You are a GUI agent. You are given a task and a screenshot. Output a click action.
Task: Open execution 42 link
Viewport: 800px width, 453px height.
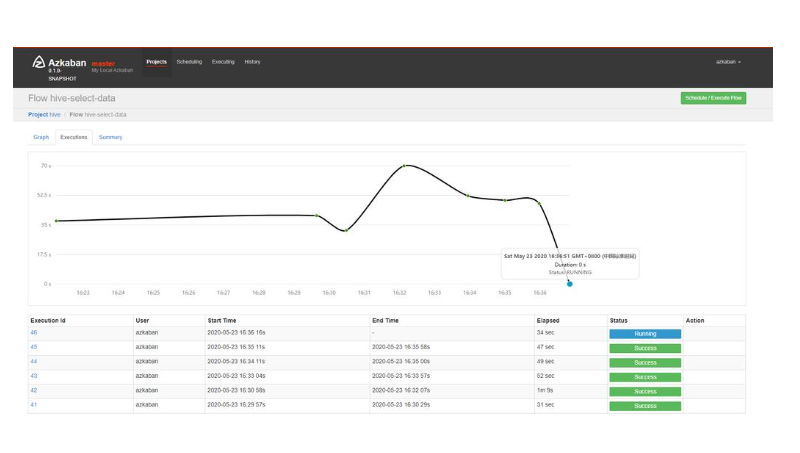pos(34,390)
